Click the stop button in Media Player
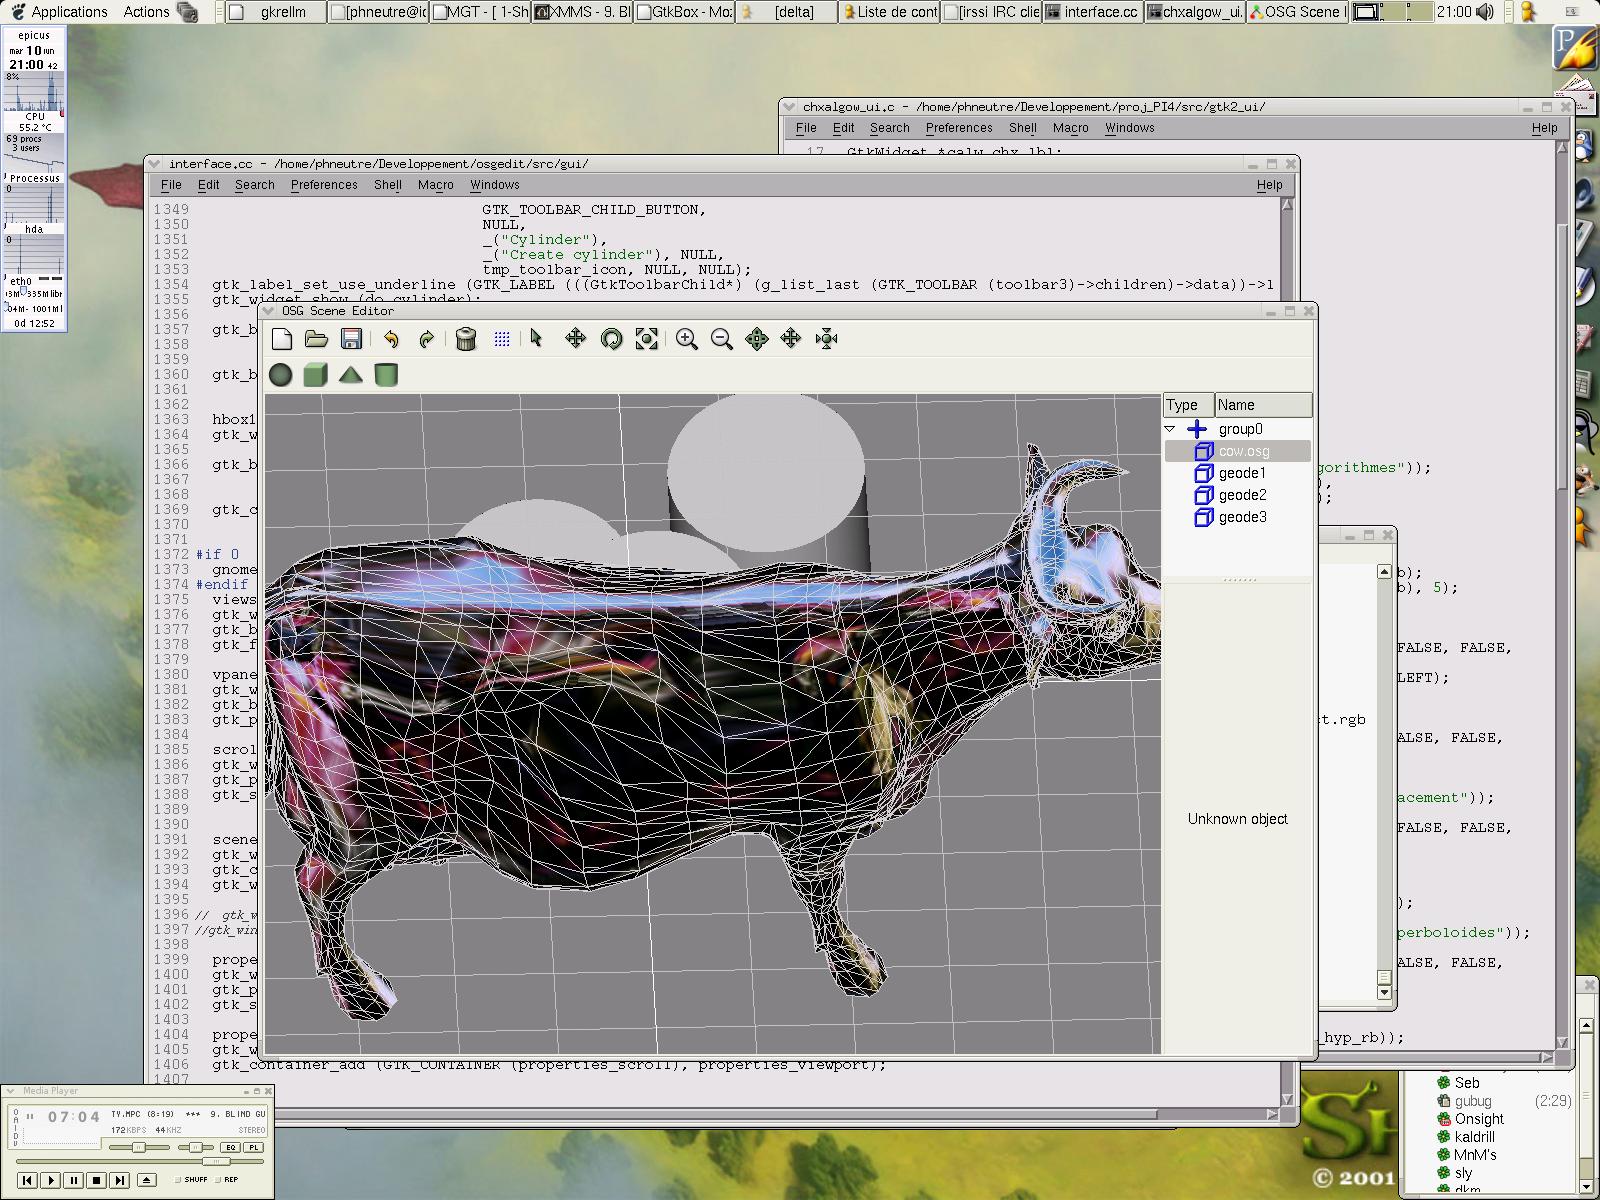The image size is (1600, 1200). pos(96,1180)
